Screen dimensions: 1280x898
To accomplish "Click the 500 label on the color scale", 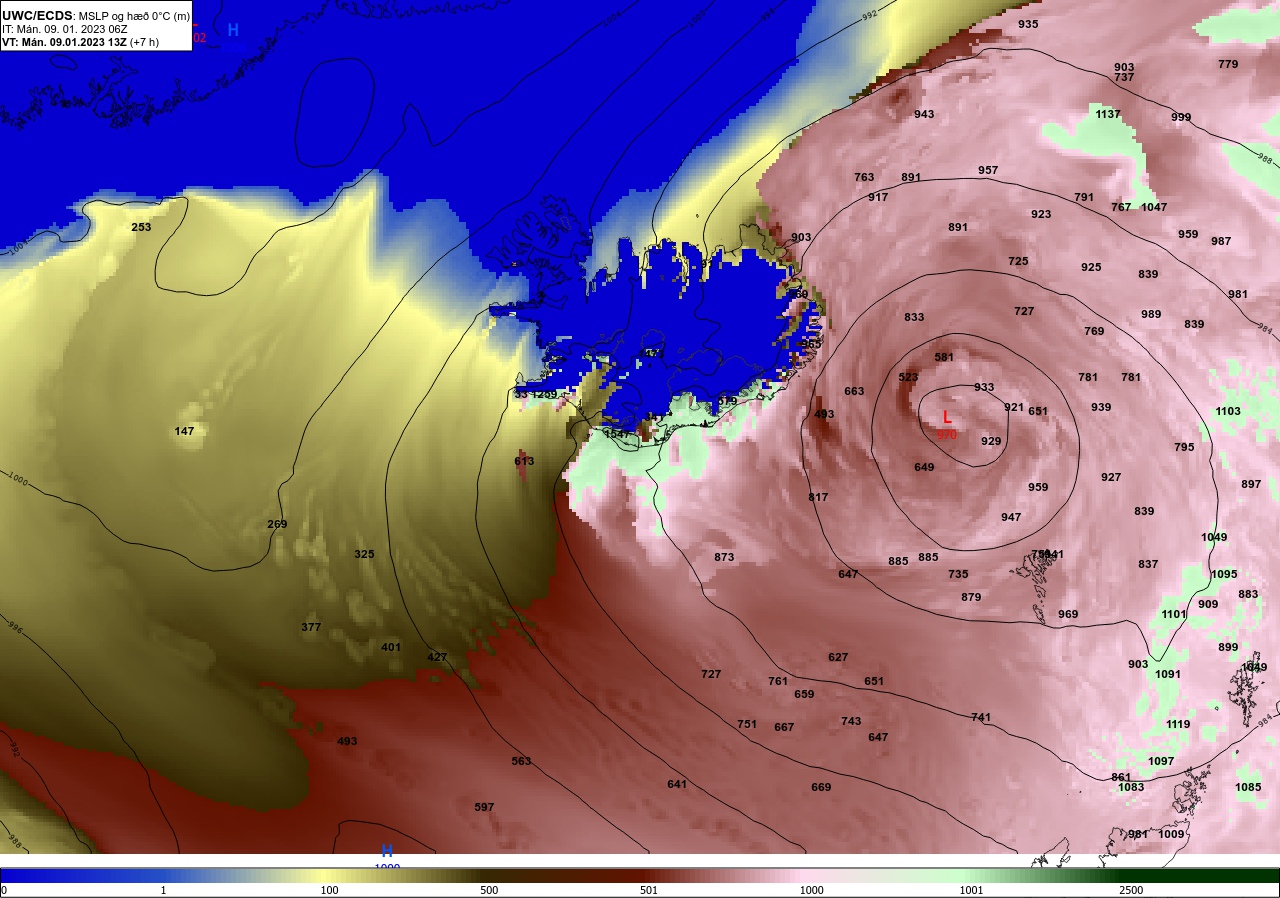I will 489,890.
